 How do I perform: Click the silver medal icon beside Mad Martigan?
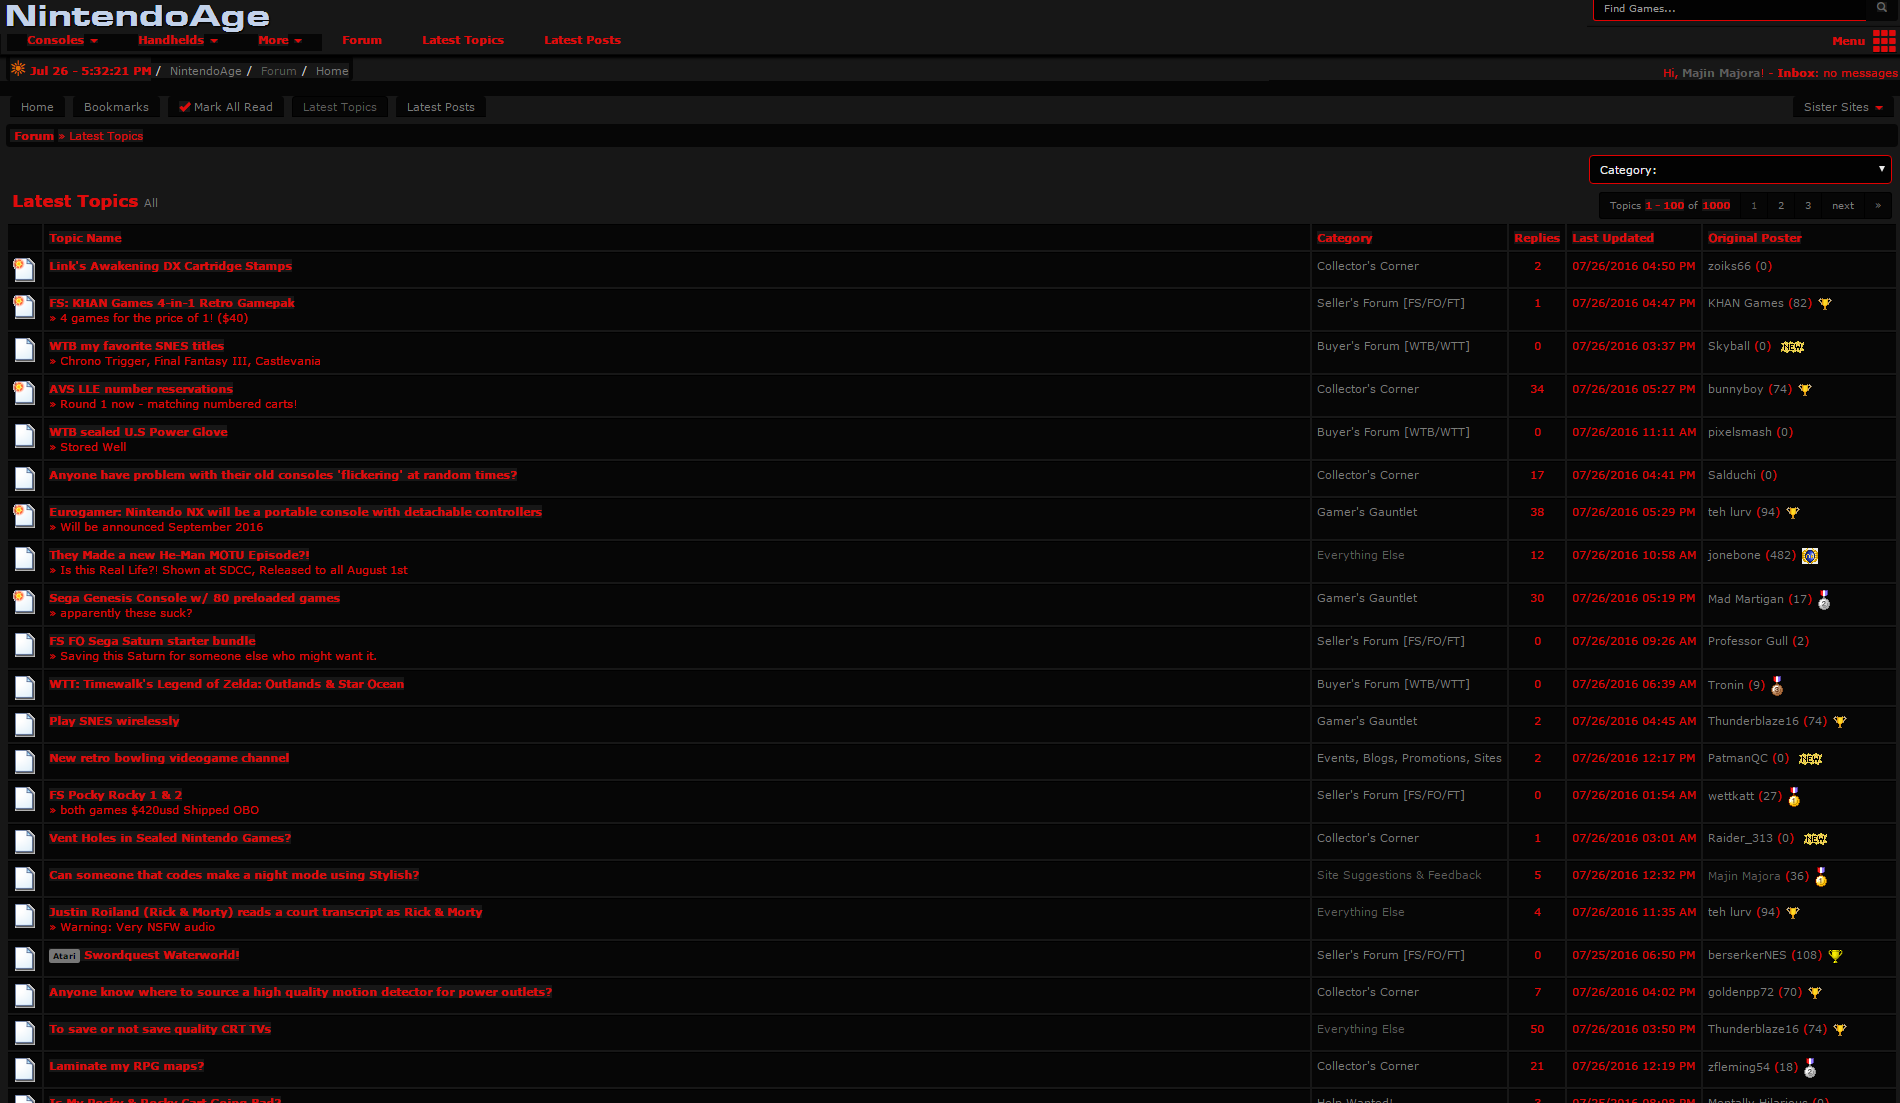1823,601
